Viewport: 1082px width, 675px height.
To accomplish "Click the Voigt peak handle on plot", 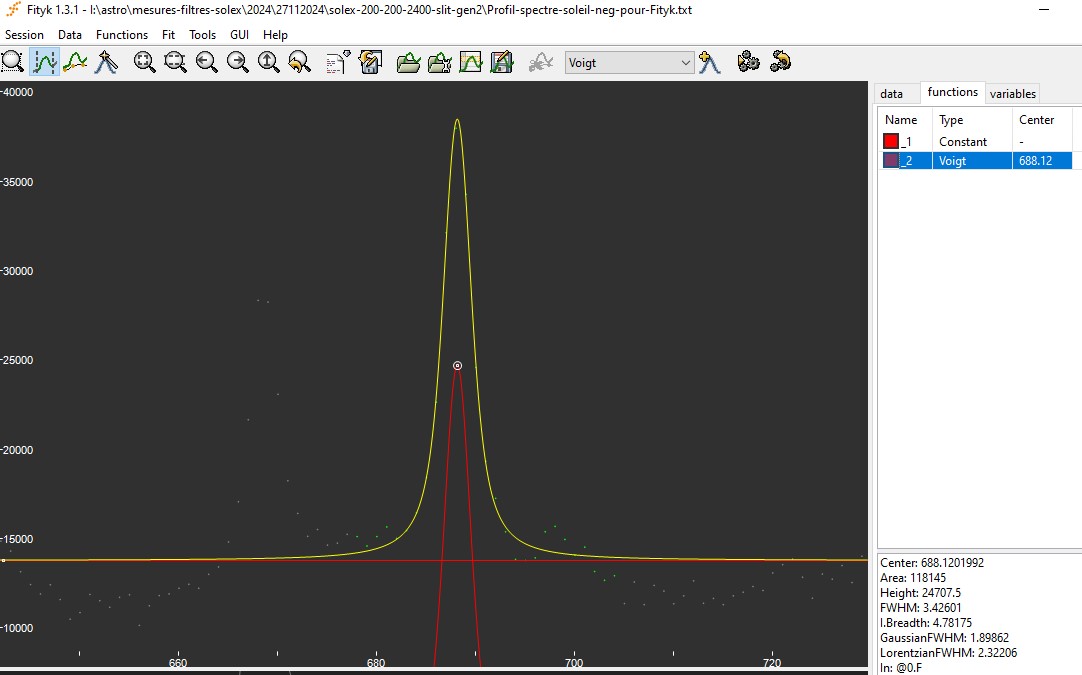I will (x=458, y=366).
